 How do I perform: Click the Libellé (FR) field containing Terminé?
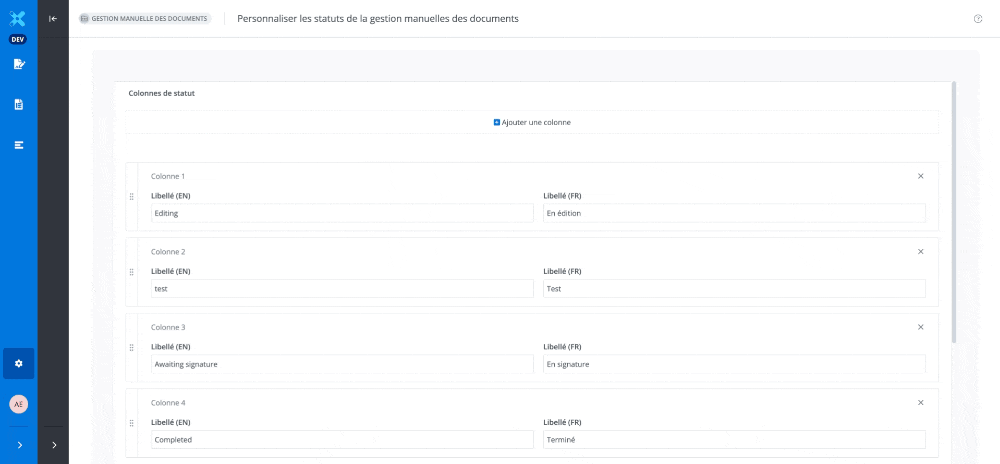[x=734, y=440]
